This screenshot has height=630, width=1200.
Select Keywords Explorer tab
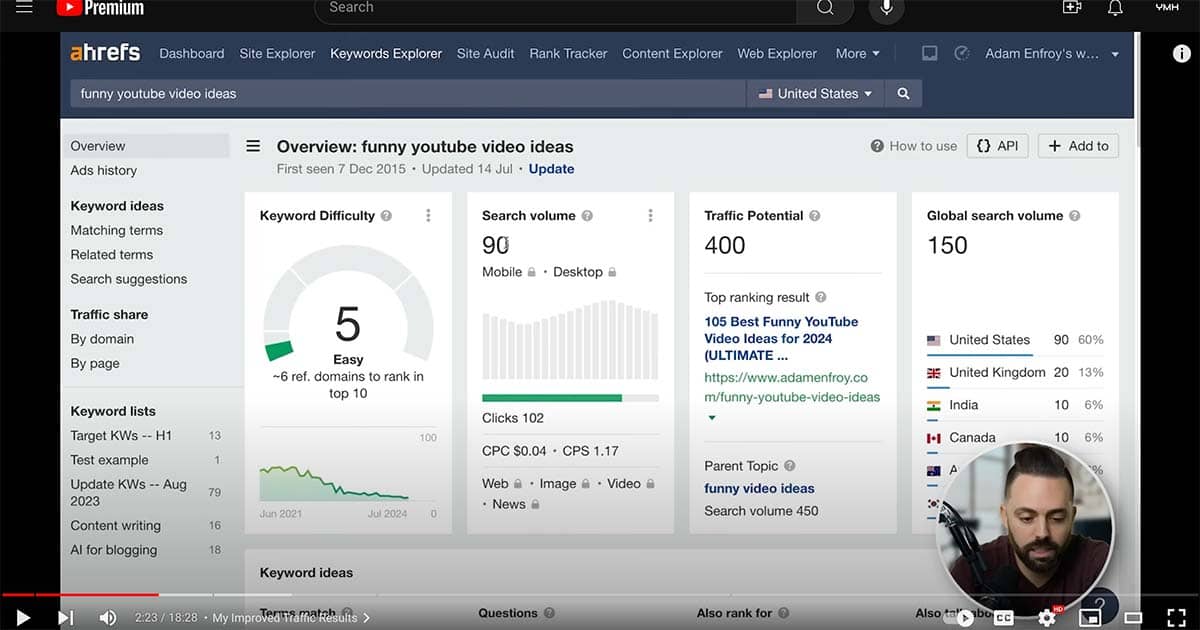click(386, 54)
